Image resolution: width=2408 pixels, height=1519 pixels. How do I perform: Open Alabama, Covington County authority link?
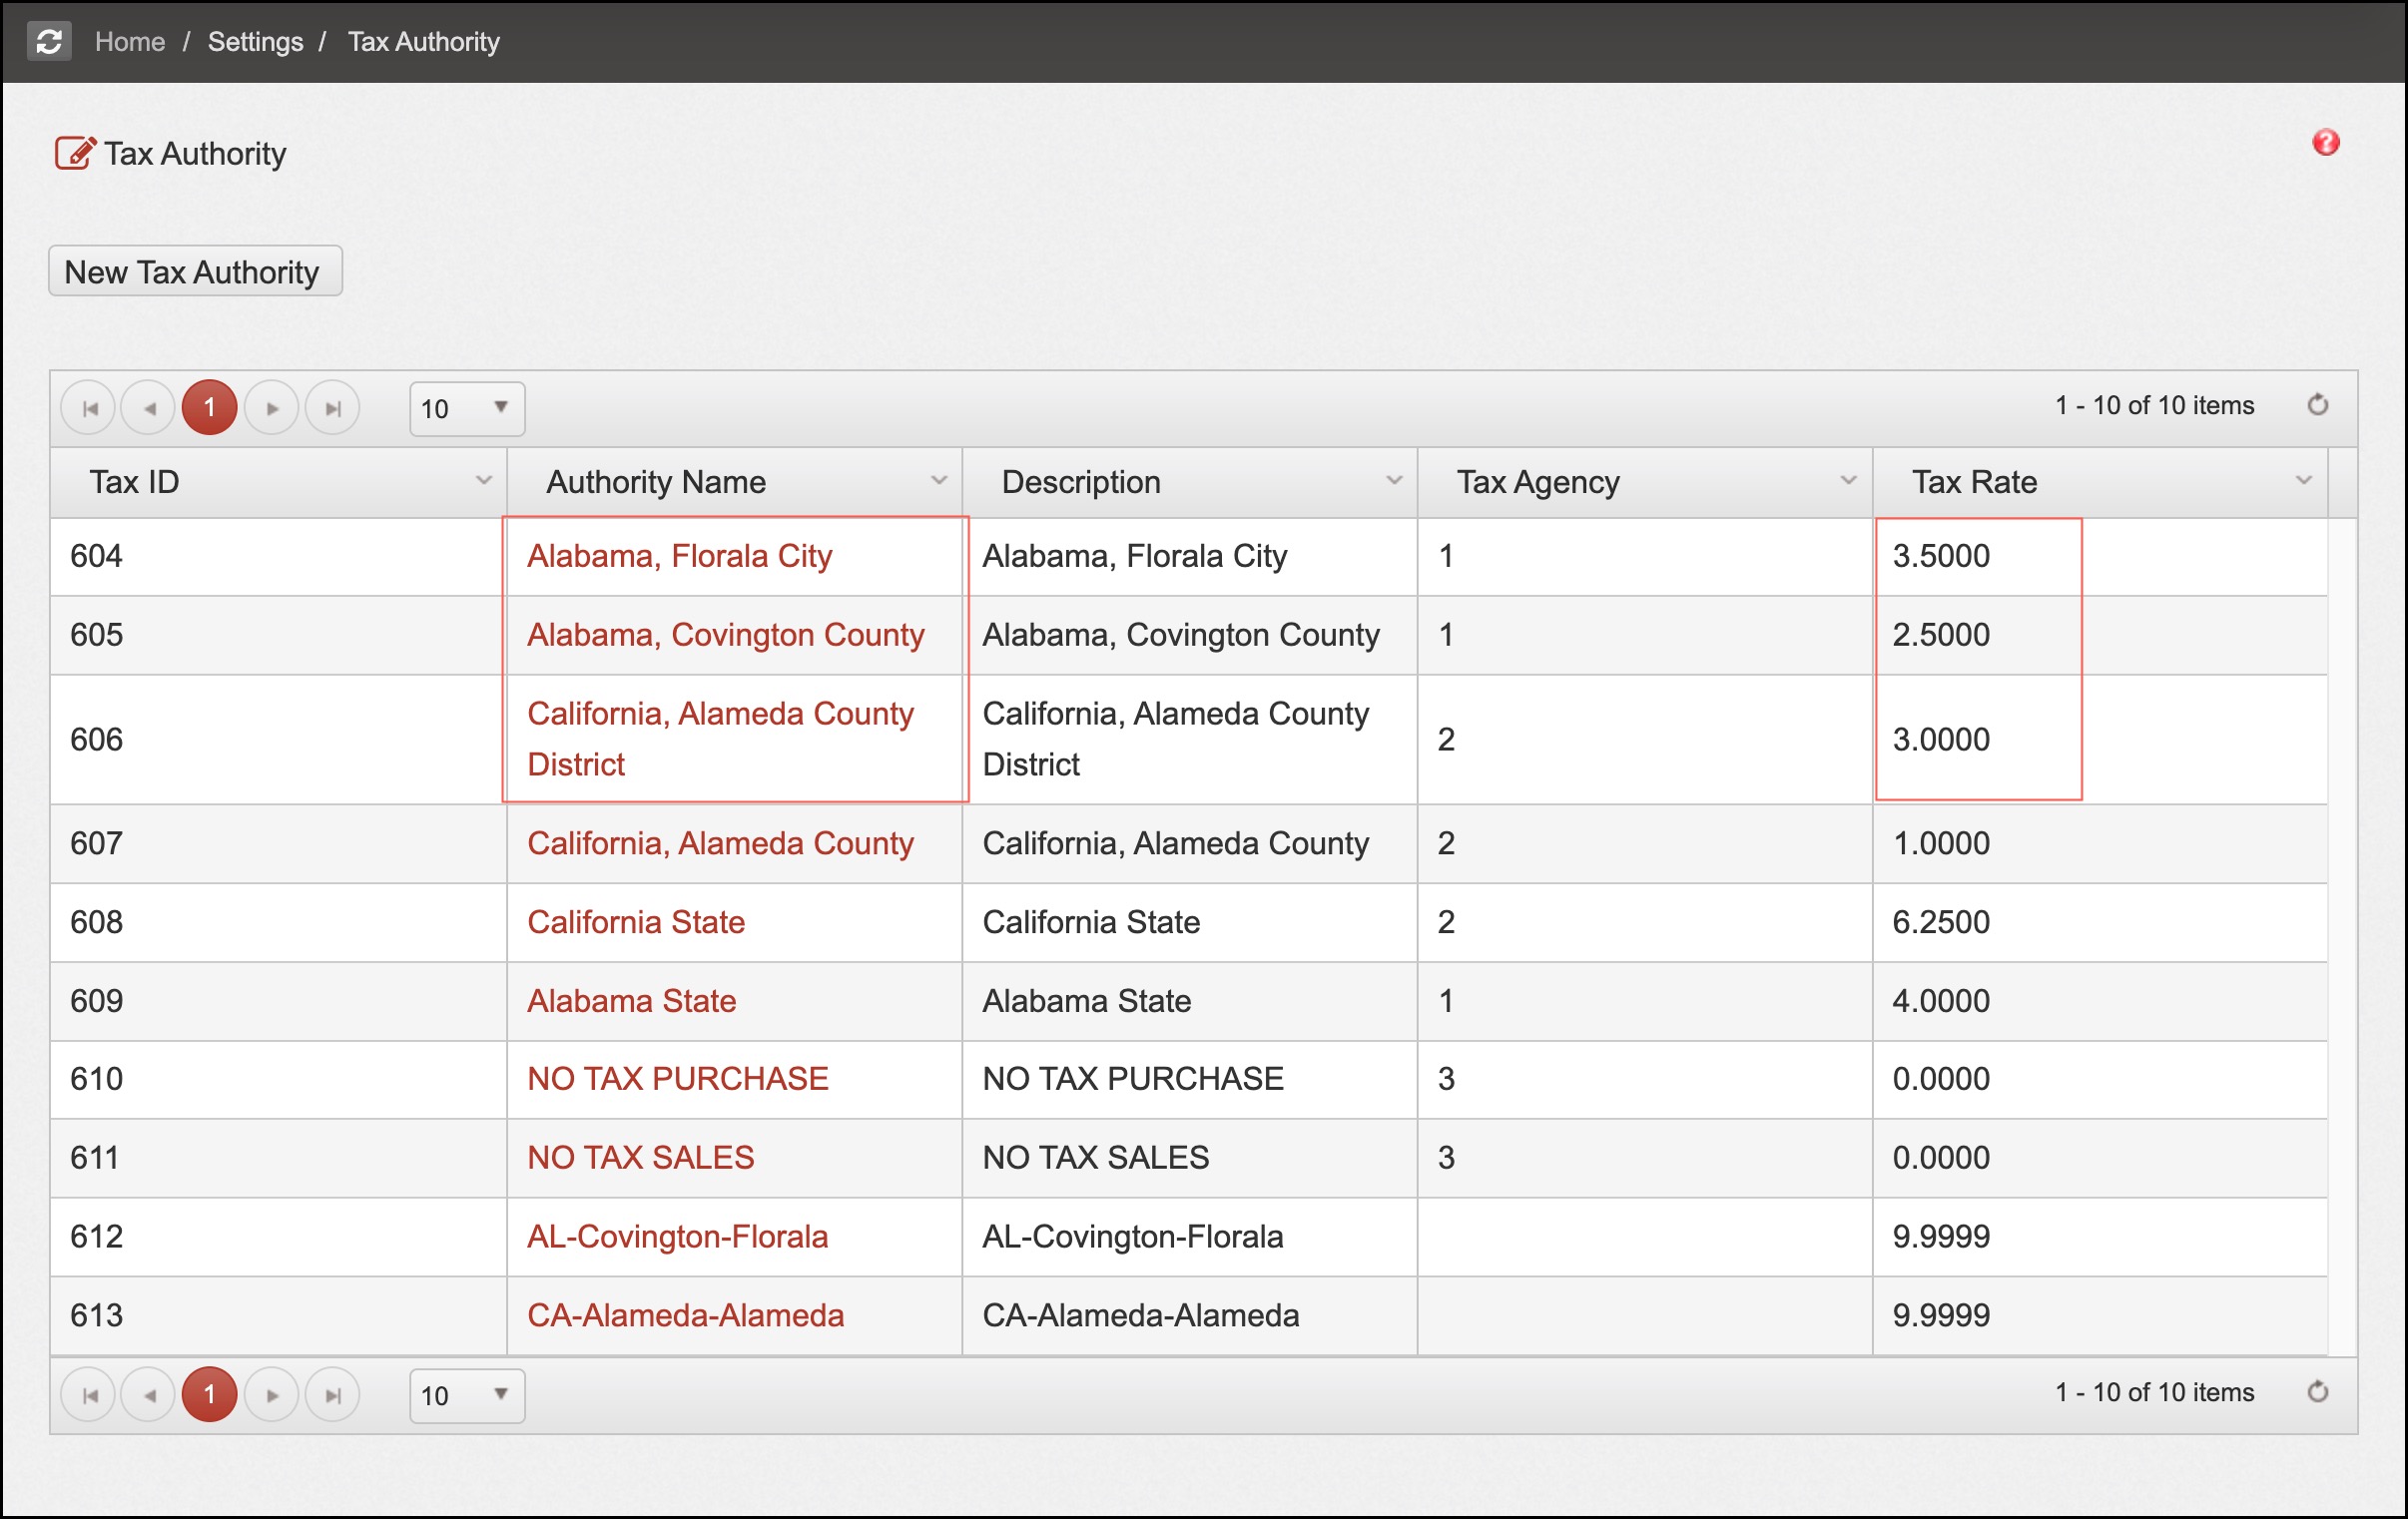click(726, 635)
